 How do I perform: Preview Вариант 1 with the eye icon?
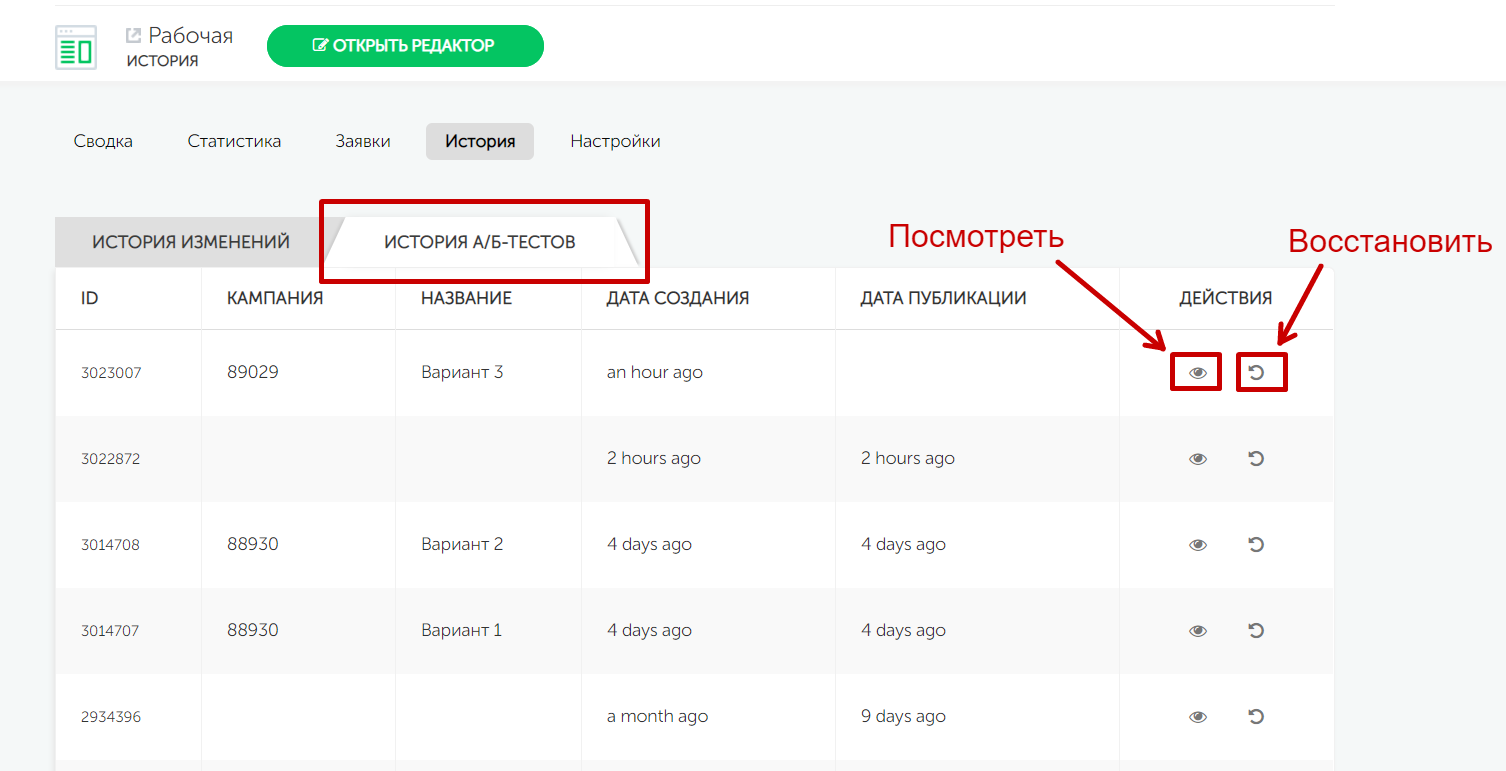1197,631
